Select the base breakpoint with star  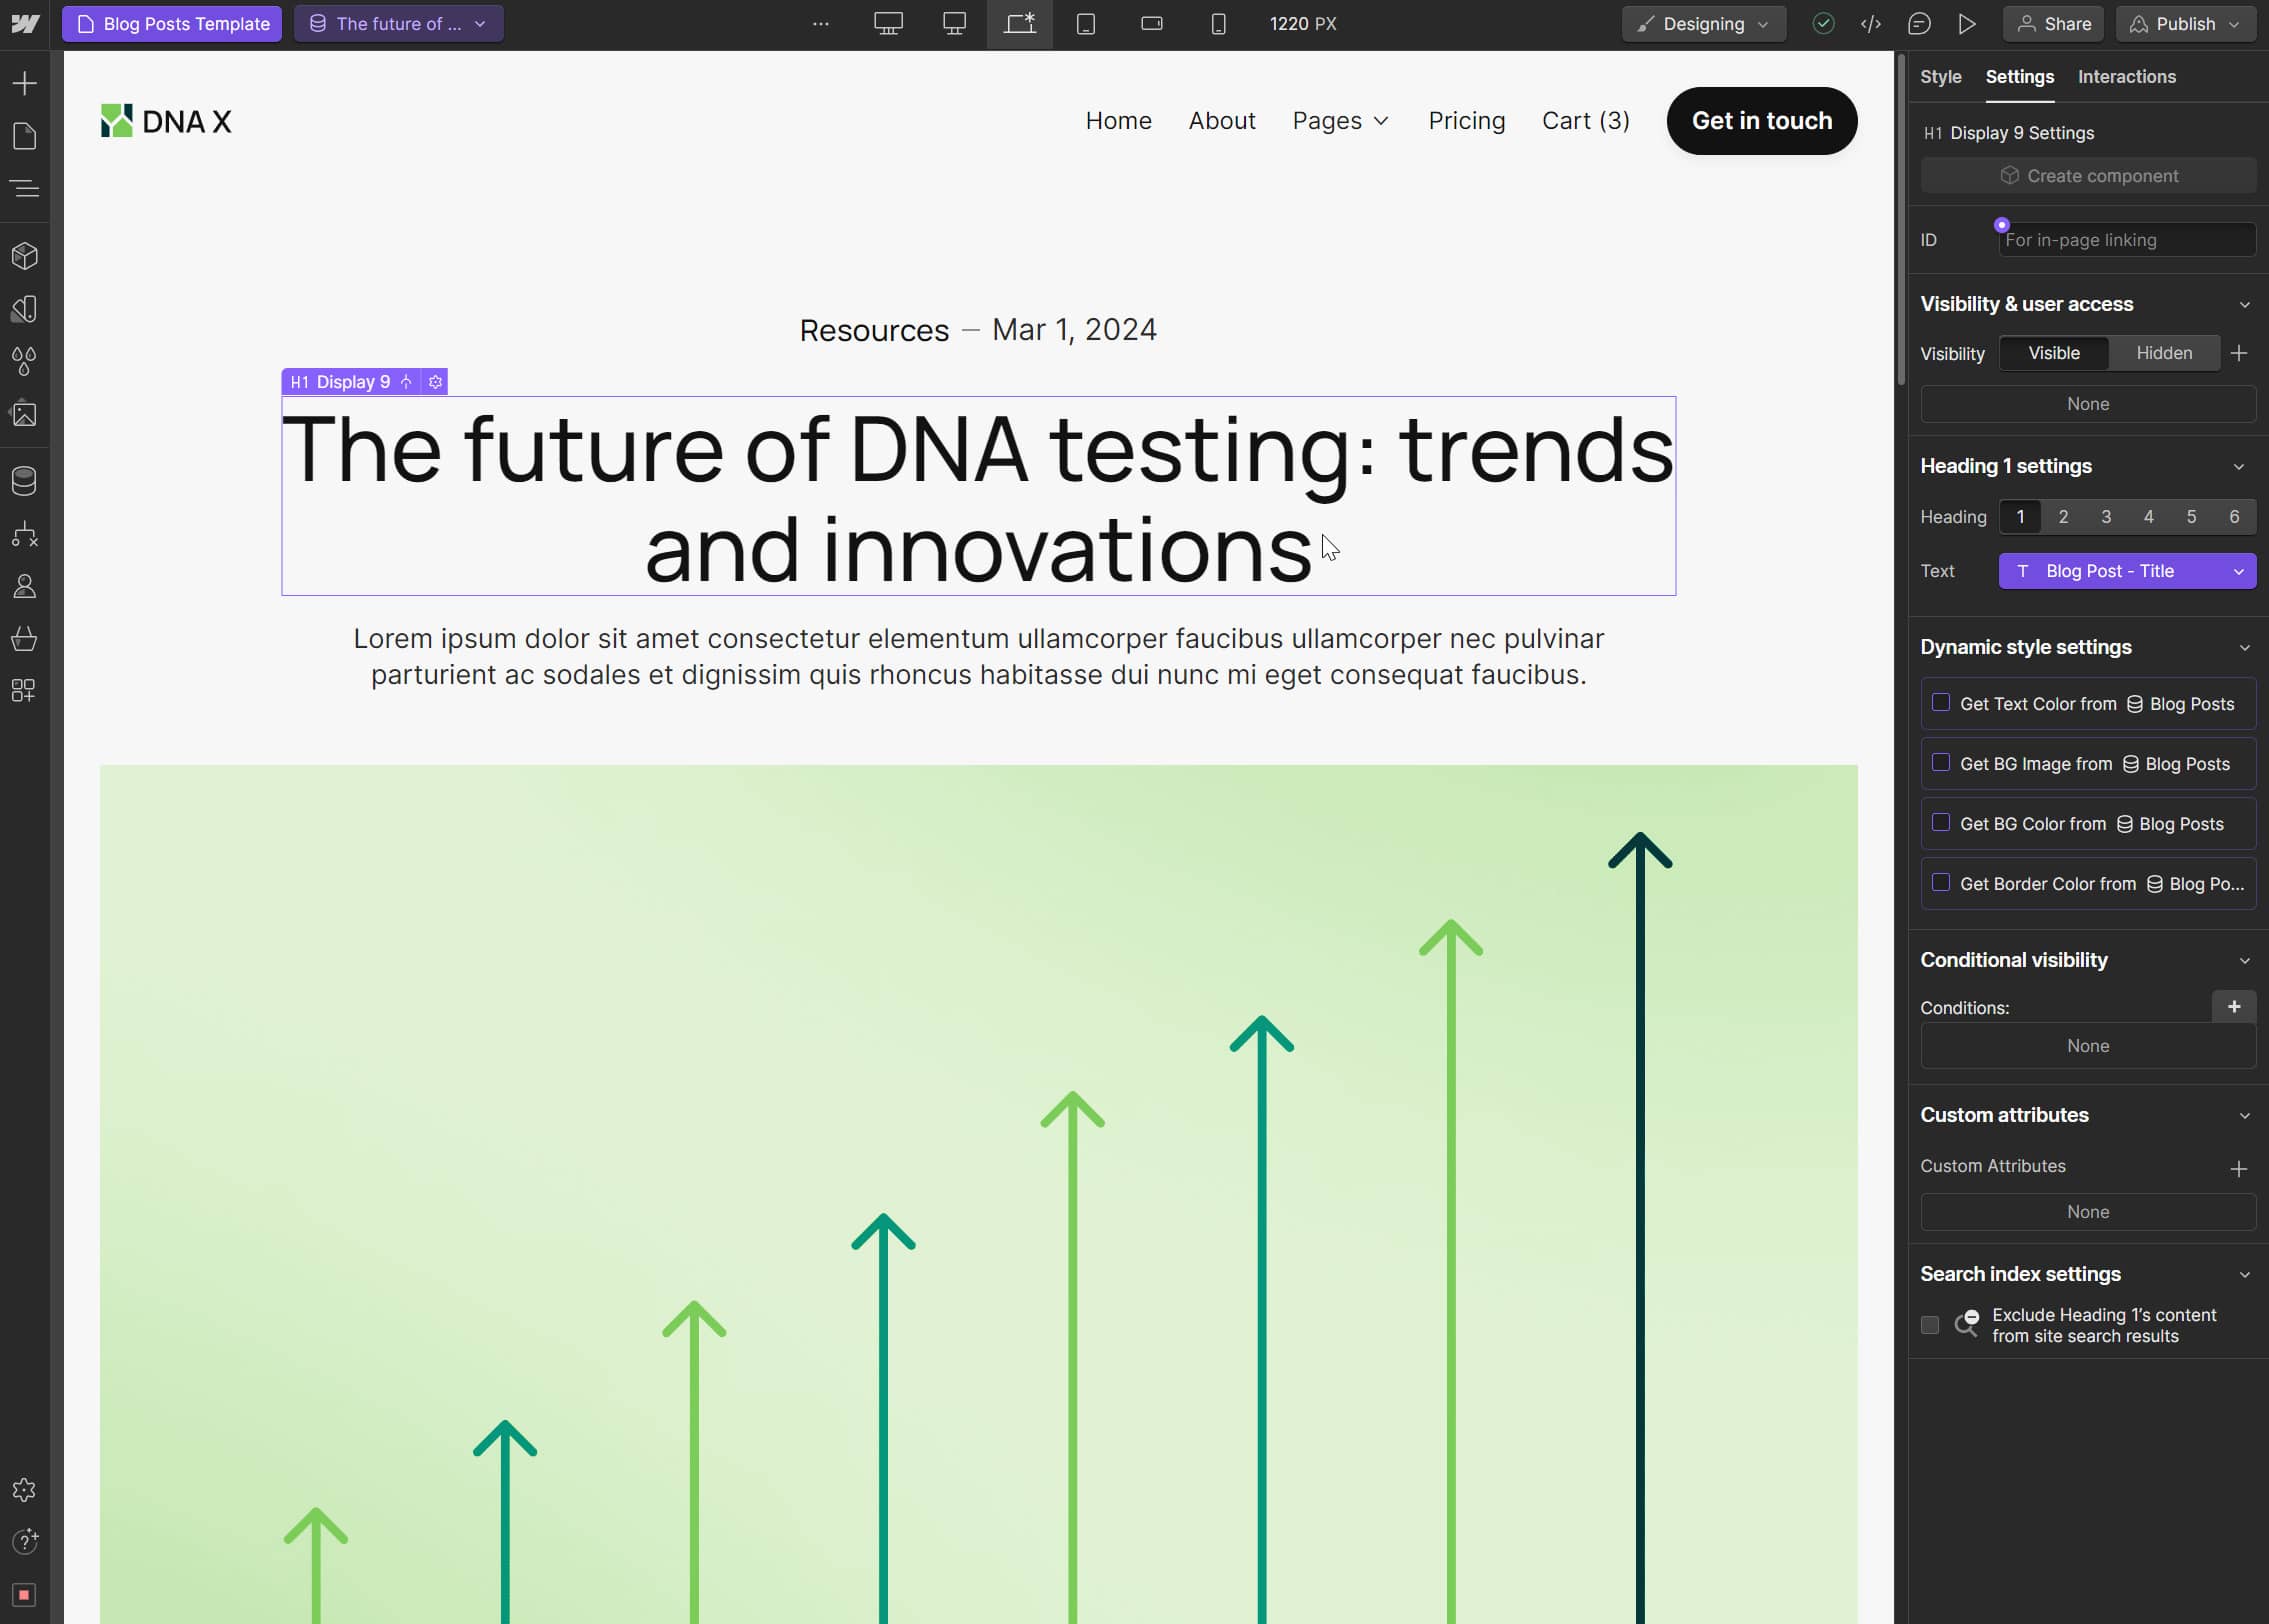[x=1020, y=23]
